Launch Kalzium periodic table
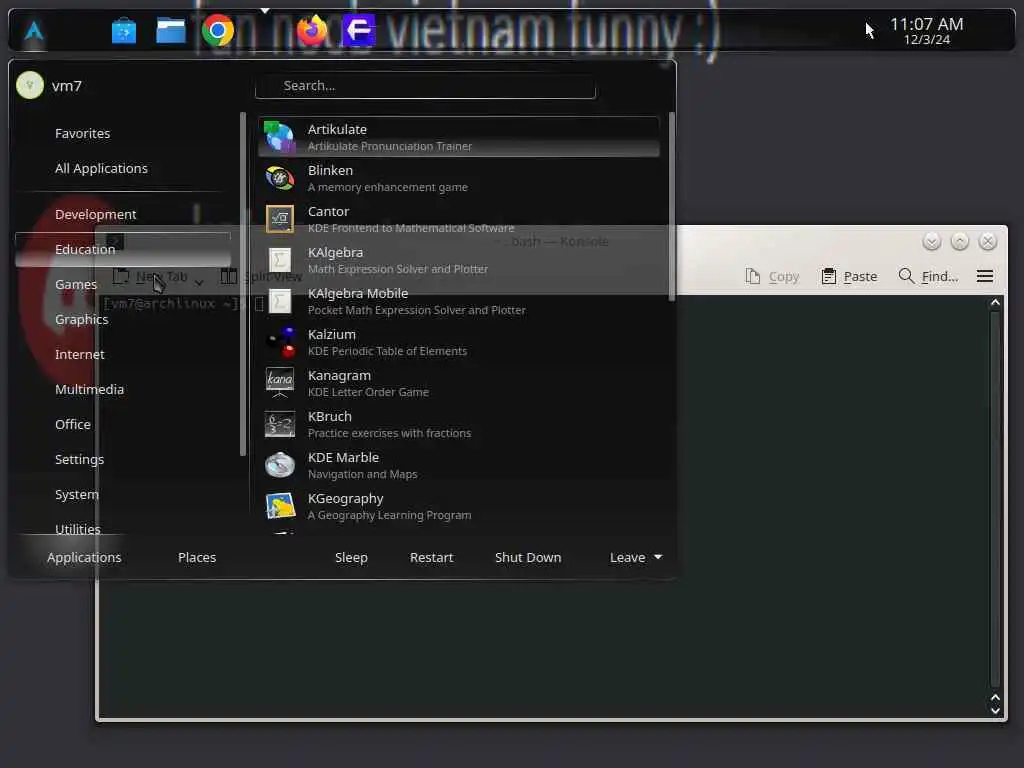This screenshot has width=1024, height=768. (x=458, y=342)
